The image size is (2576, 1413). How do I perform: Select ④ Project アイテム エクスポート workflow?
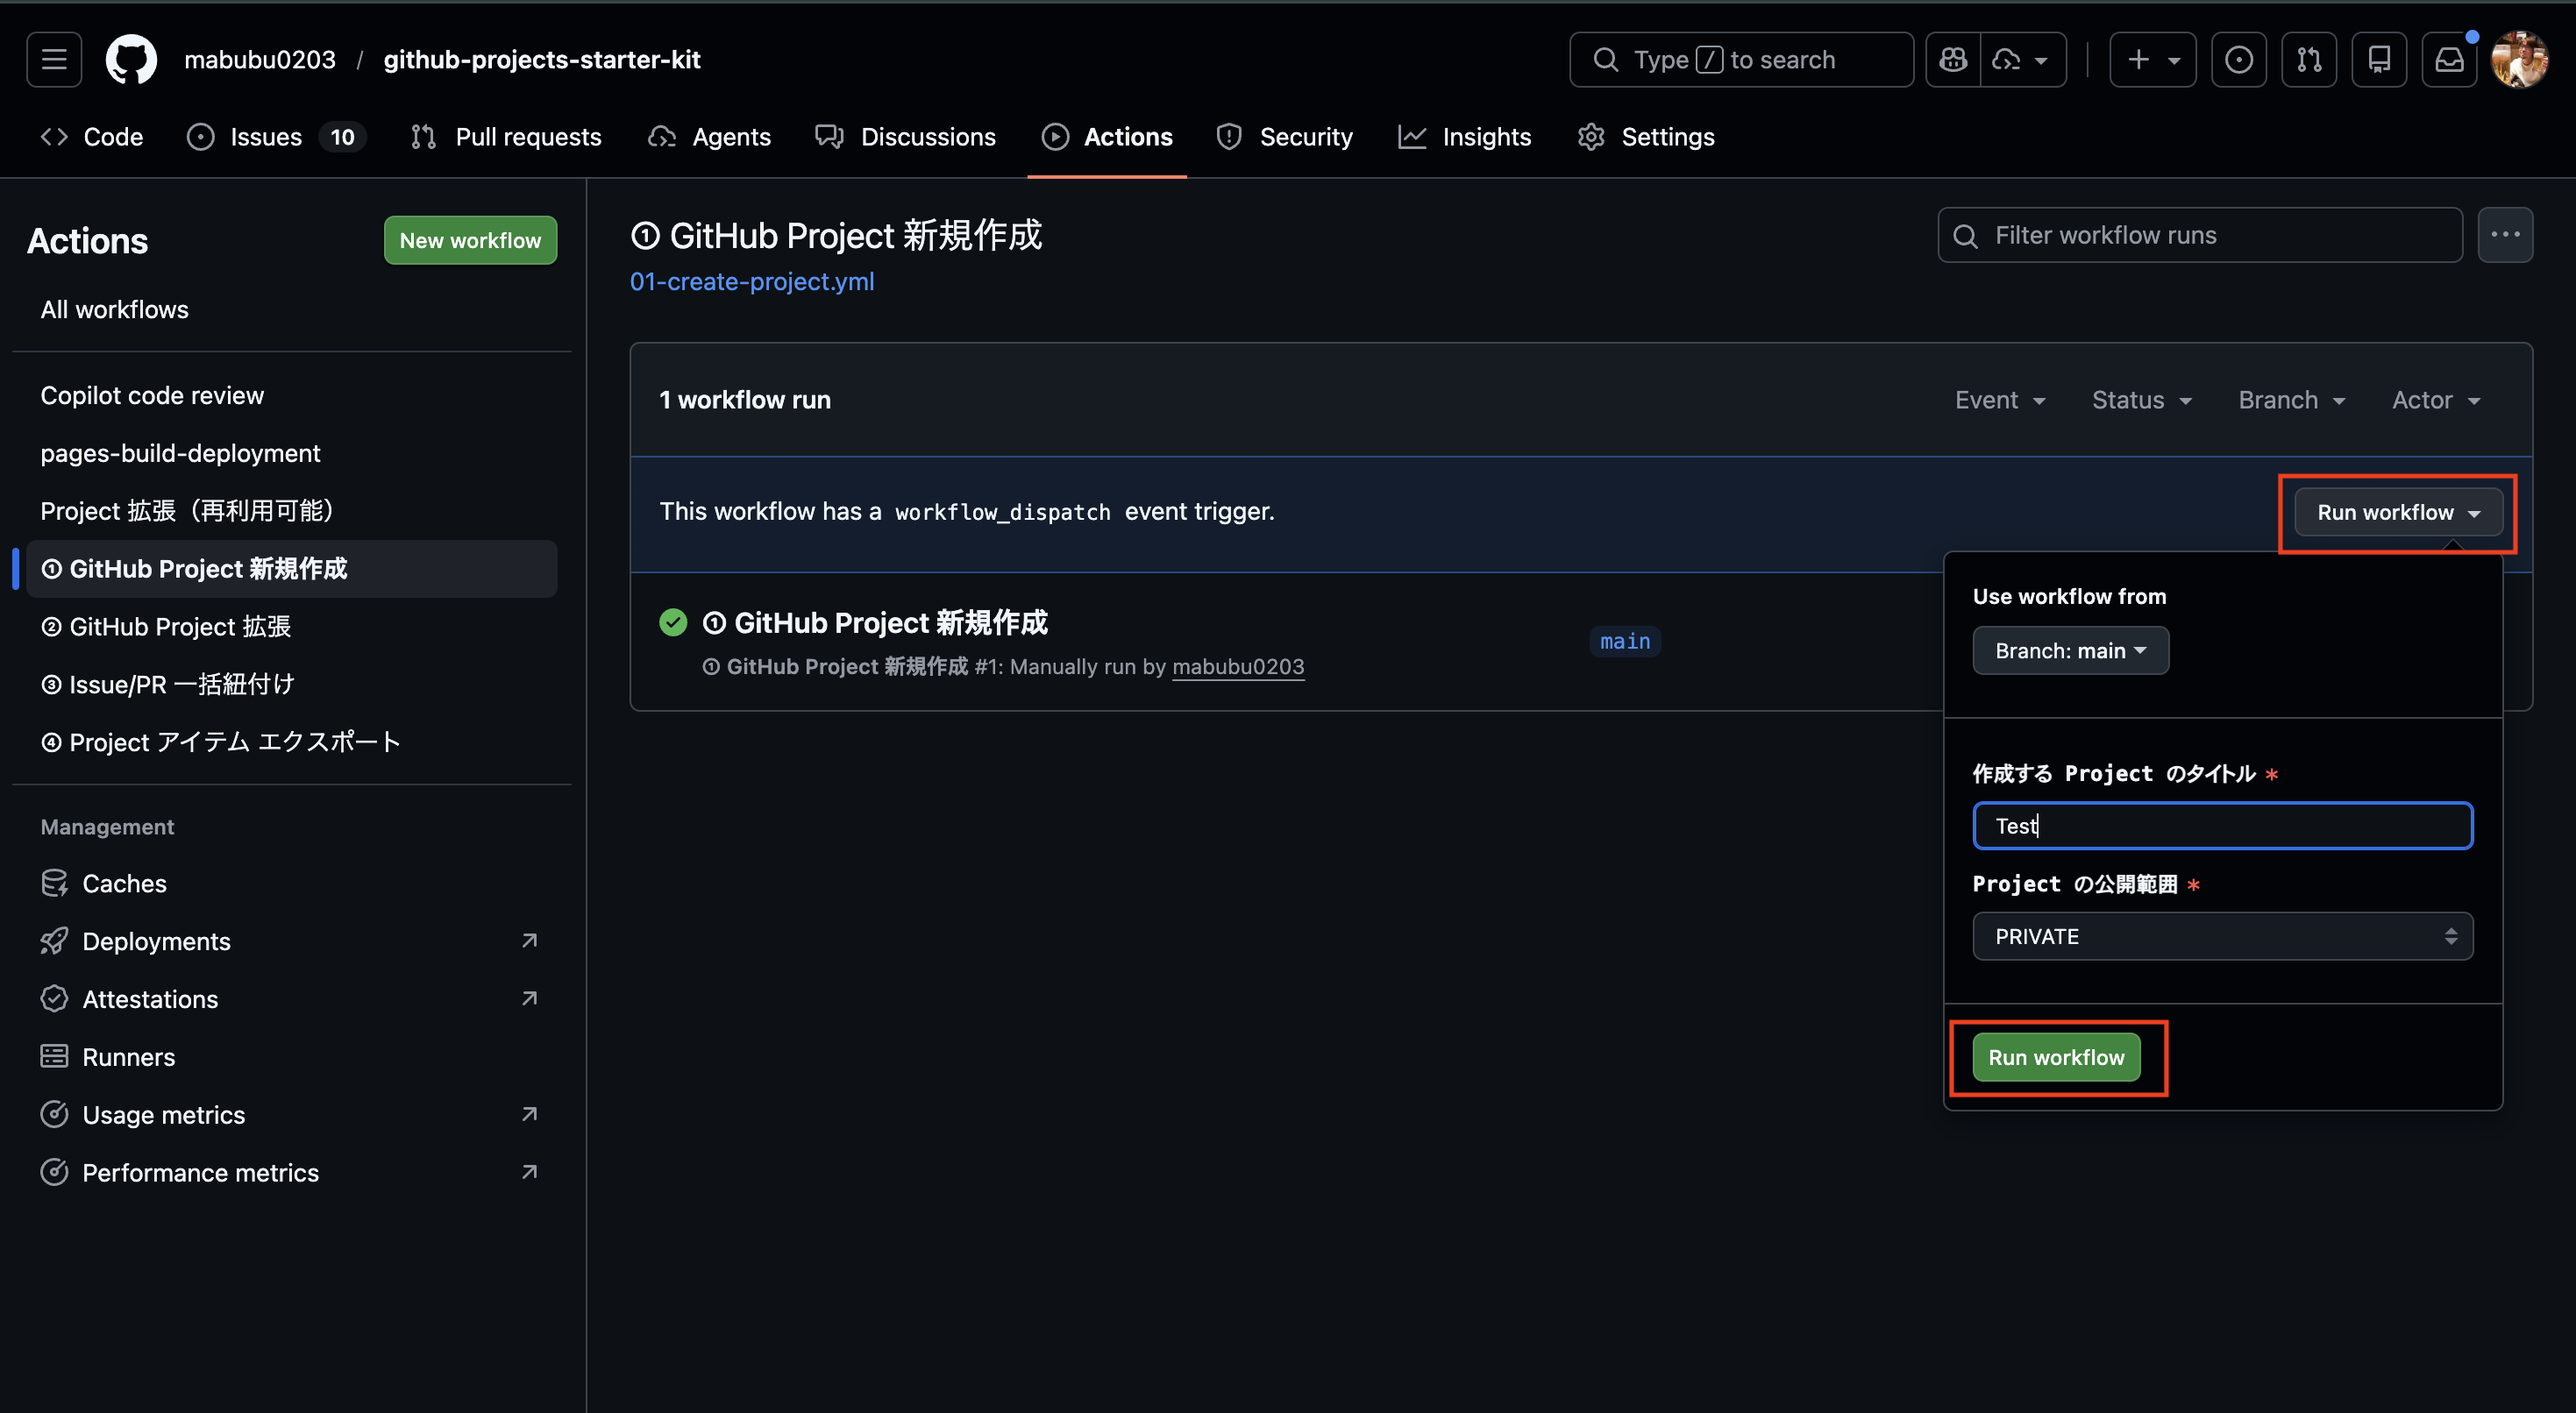pyautogui.click(x=292, y=742)
